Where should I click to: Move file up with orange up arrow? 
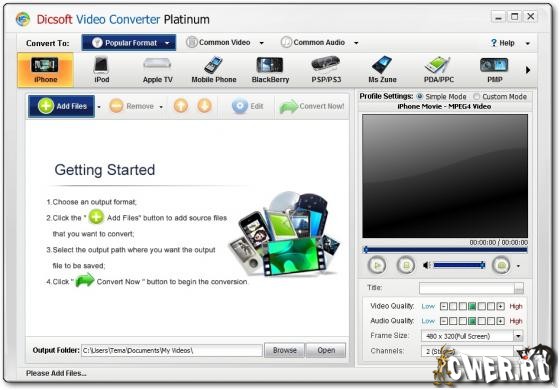click(x=181, y=106)
